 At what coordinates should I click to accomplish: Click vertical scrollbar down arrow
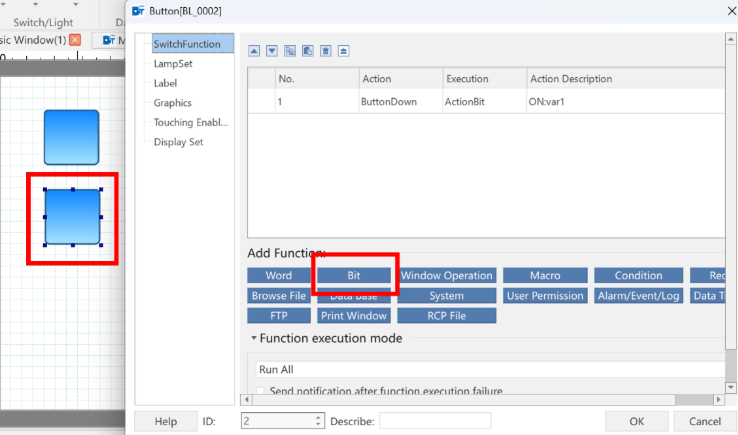[x=730, y=387]
